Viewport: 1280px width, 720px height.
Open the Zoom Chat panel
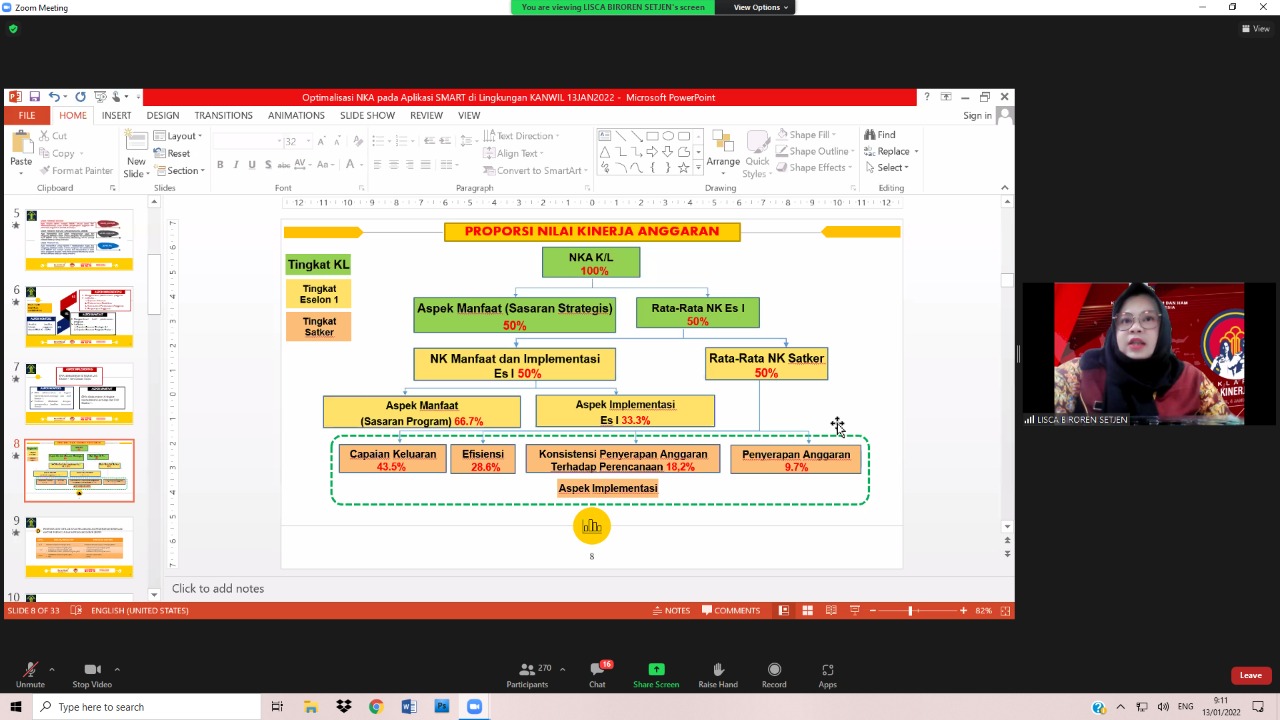[x=597, y=670]
